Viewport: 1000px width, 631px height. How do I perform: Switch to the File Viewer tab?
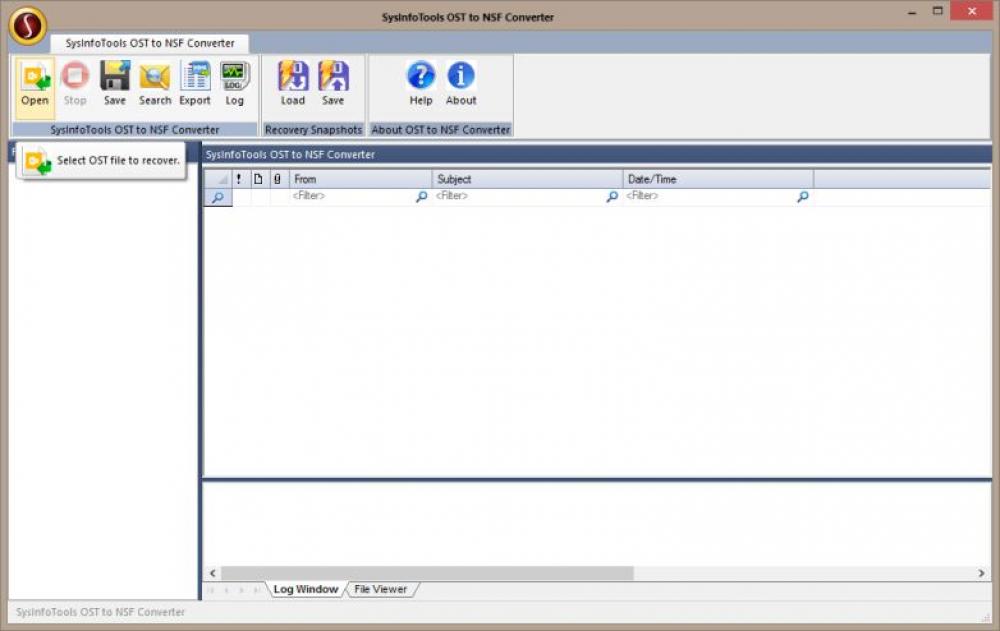coord(380,589)
